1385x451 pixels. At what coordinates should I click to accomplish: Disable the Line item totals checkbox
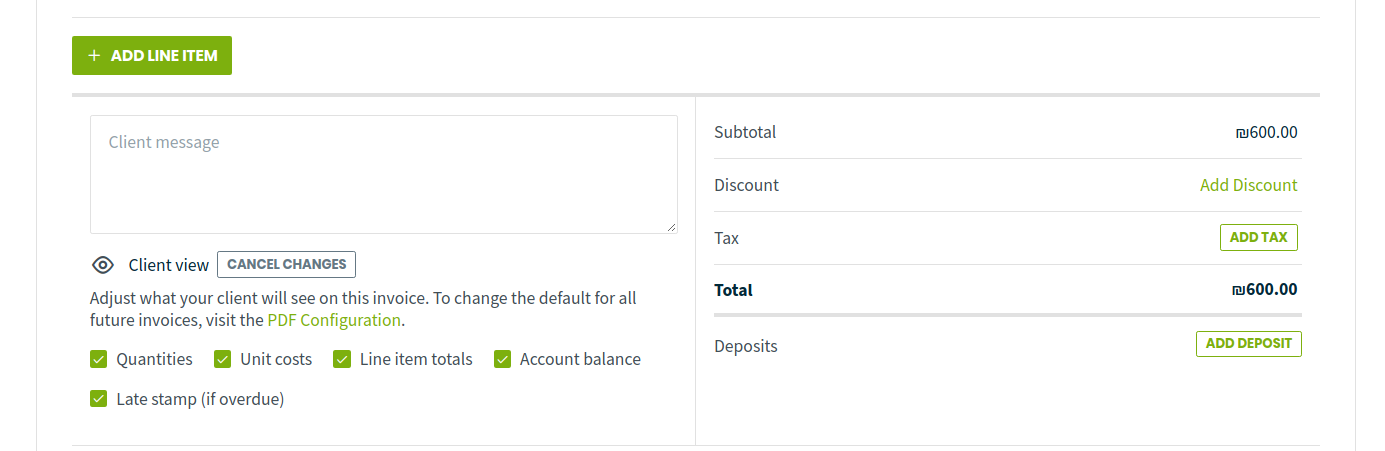pos(342,359)
